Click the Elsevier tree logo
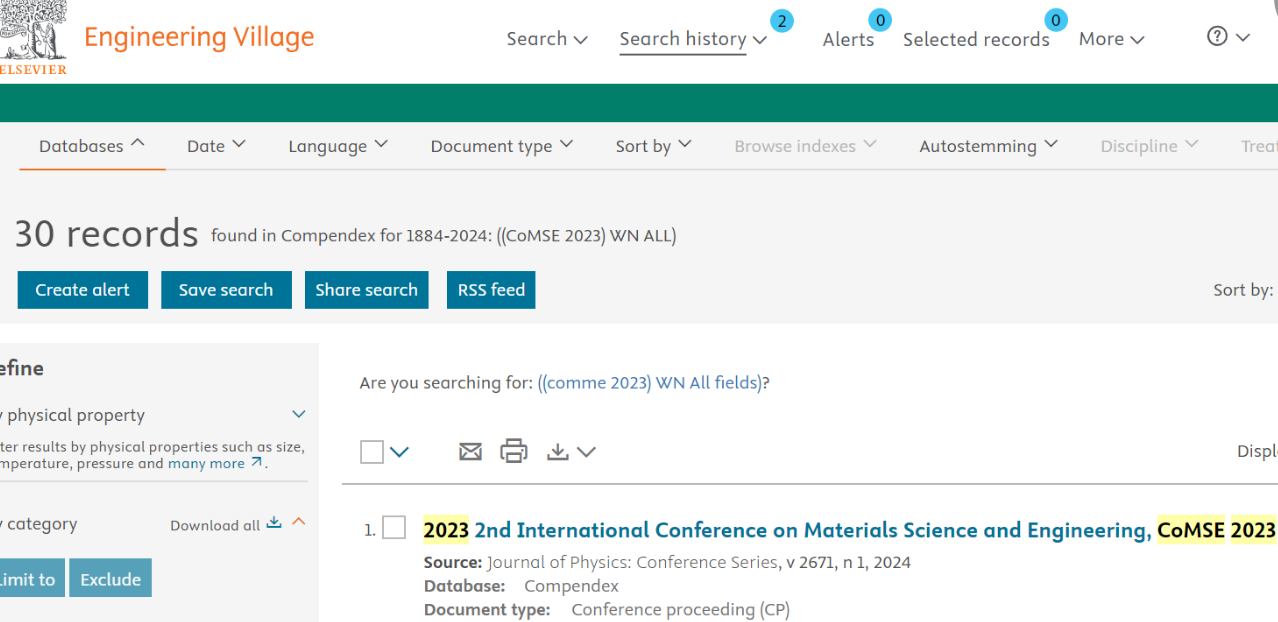 pyautogui.click(x=33, y=37)
